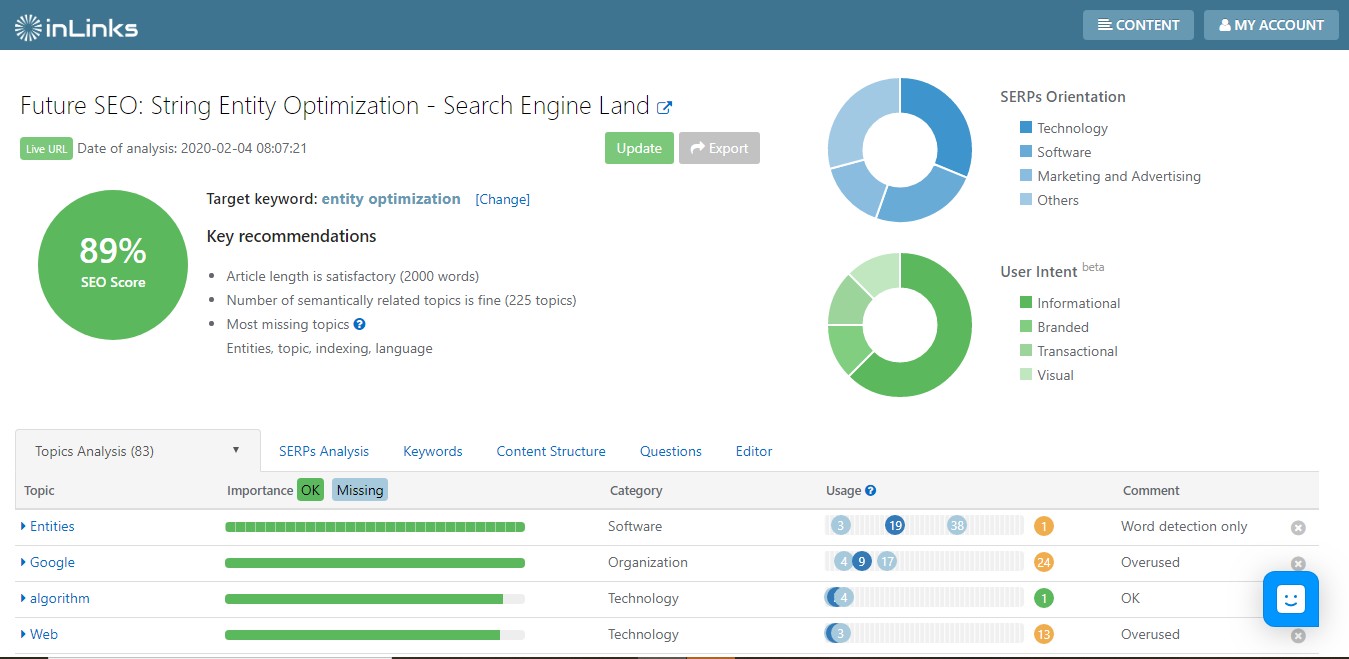1349x659 pixels.
Task: Click the Usage help question mark icon
Action: 870,491
